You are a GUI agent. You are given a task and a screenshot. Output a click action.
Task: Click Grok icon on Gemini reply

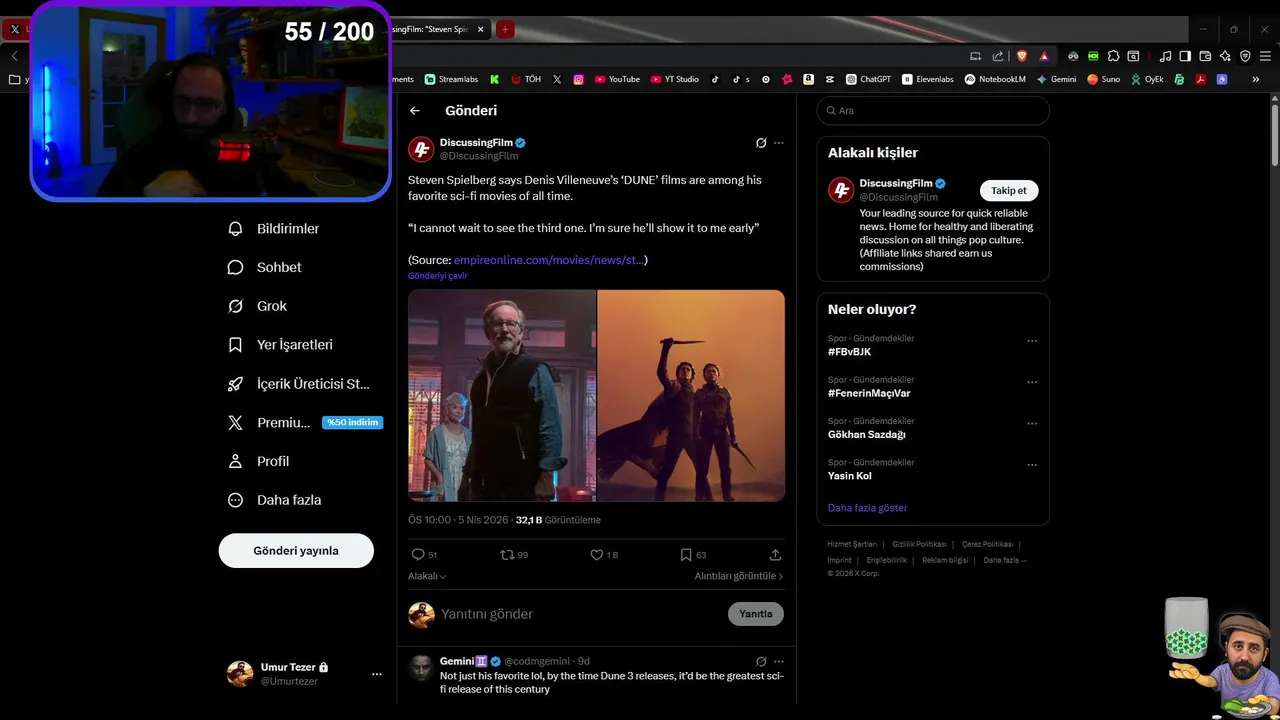(x=761, y=661)
